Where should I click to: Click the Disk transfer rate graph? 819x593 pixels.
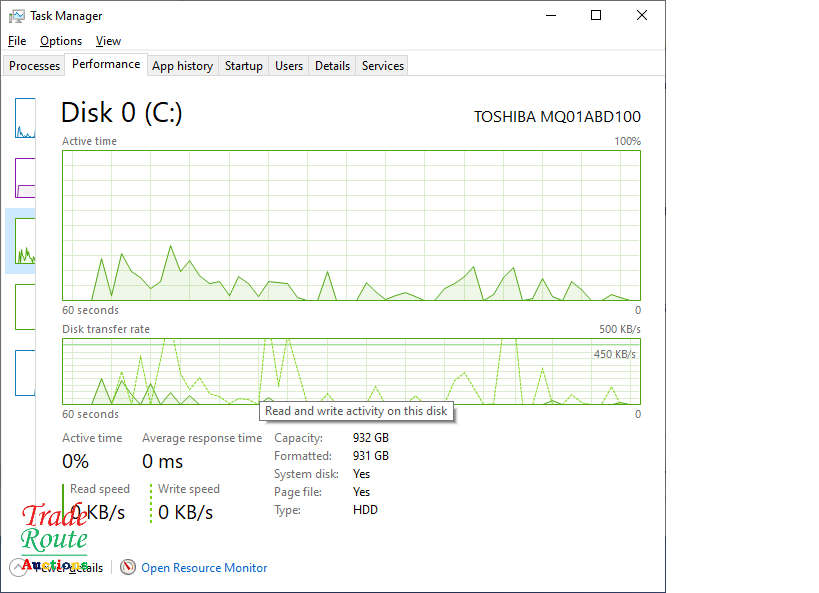pyautogui.click(x=351, y=371)
